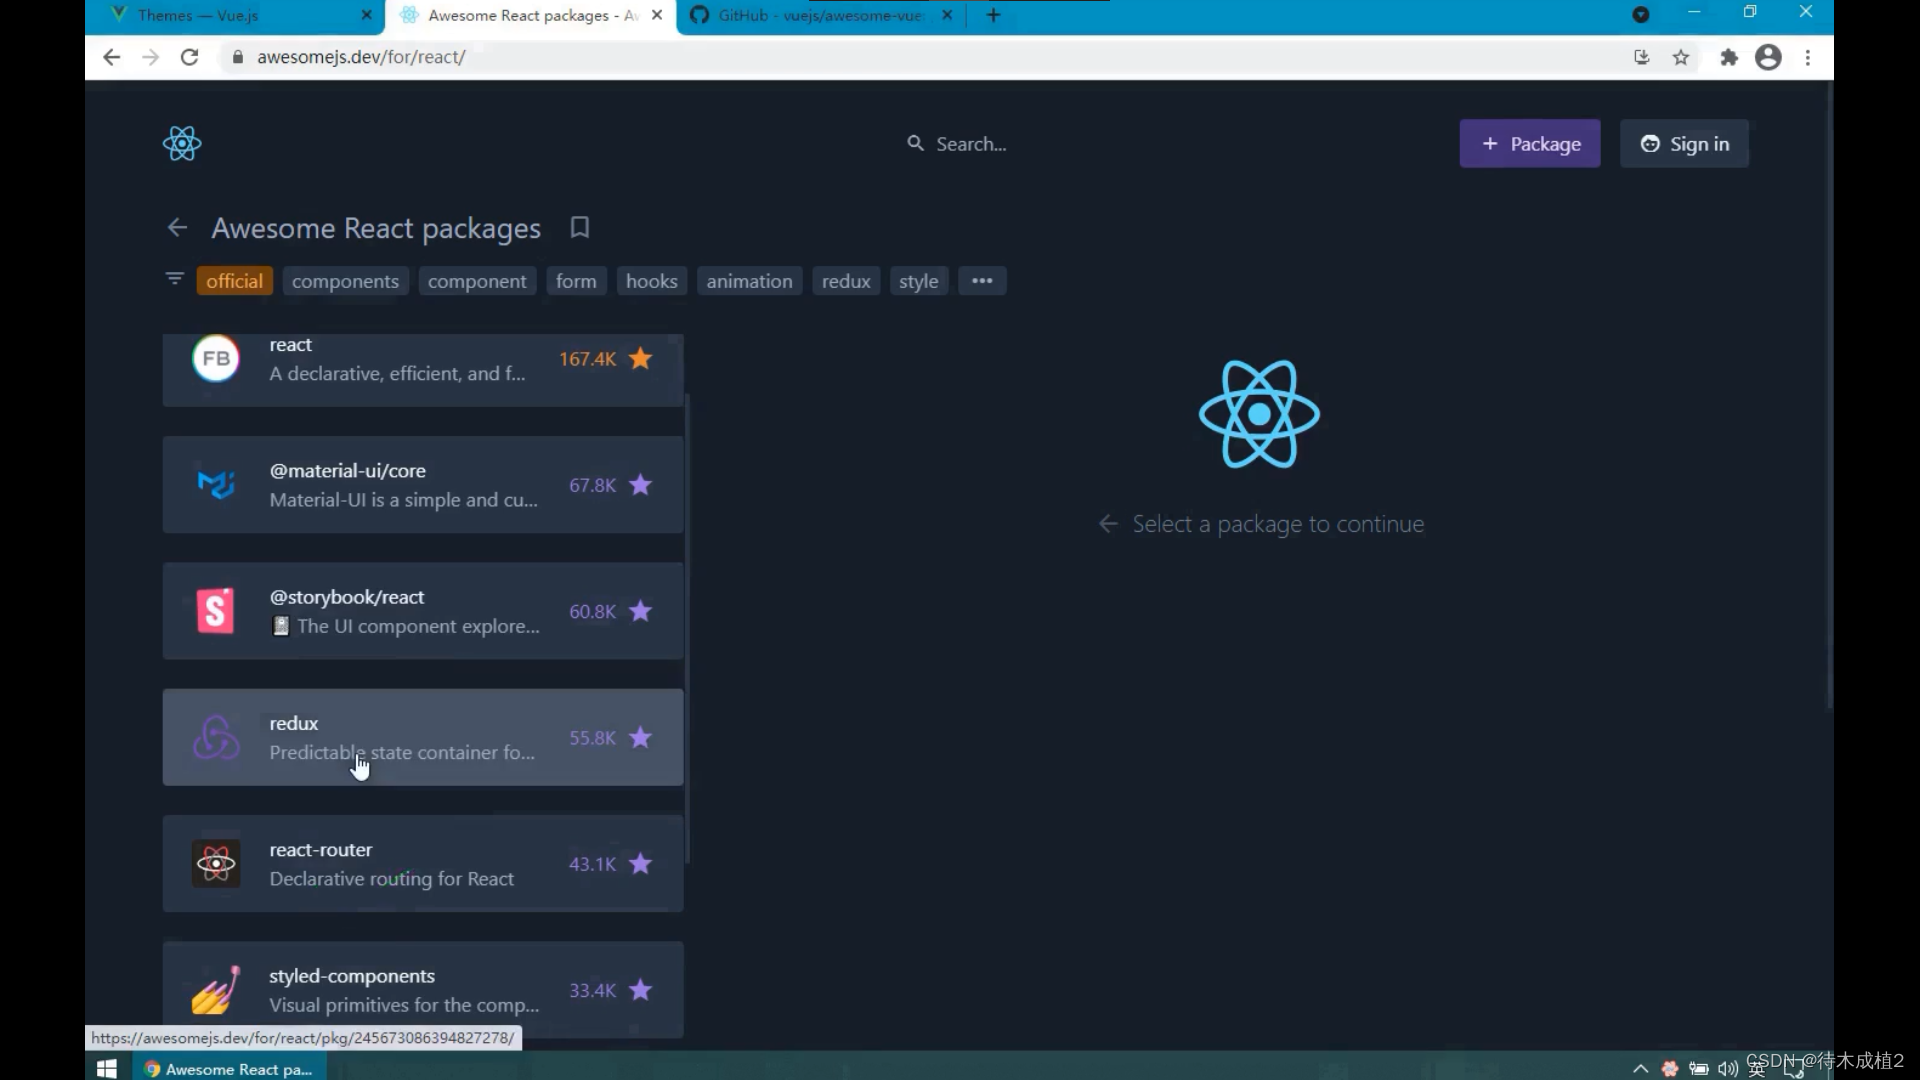Open the Chrome three-dot menu

[1808, 58]
